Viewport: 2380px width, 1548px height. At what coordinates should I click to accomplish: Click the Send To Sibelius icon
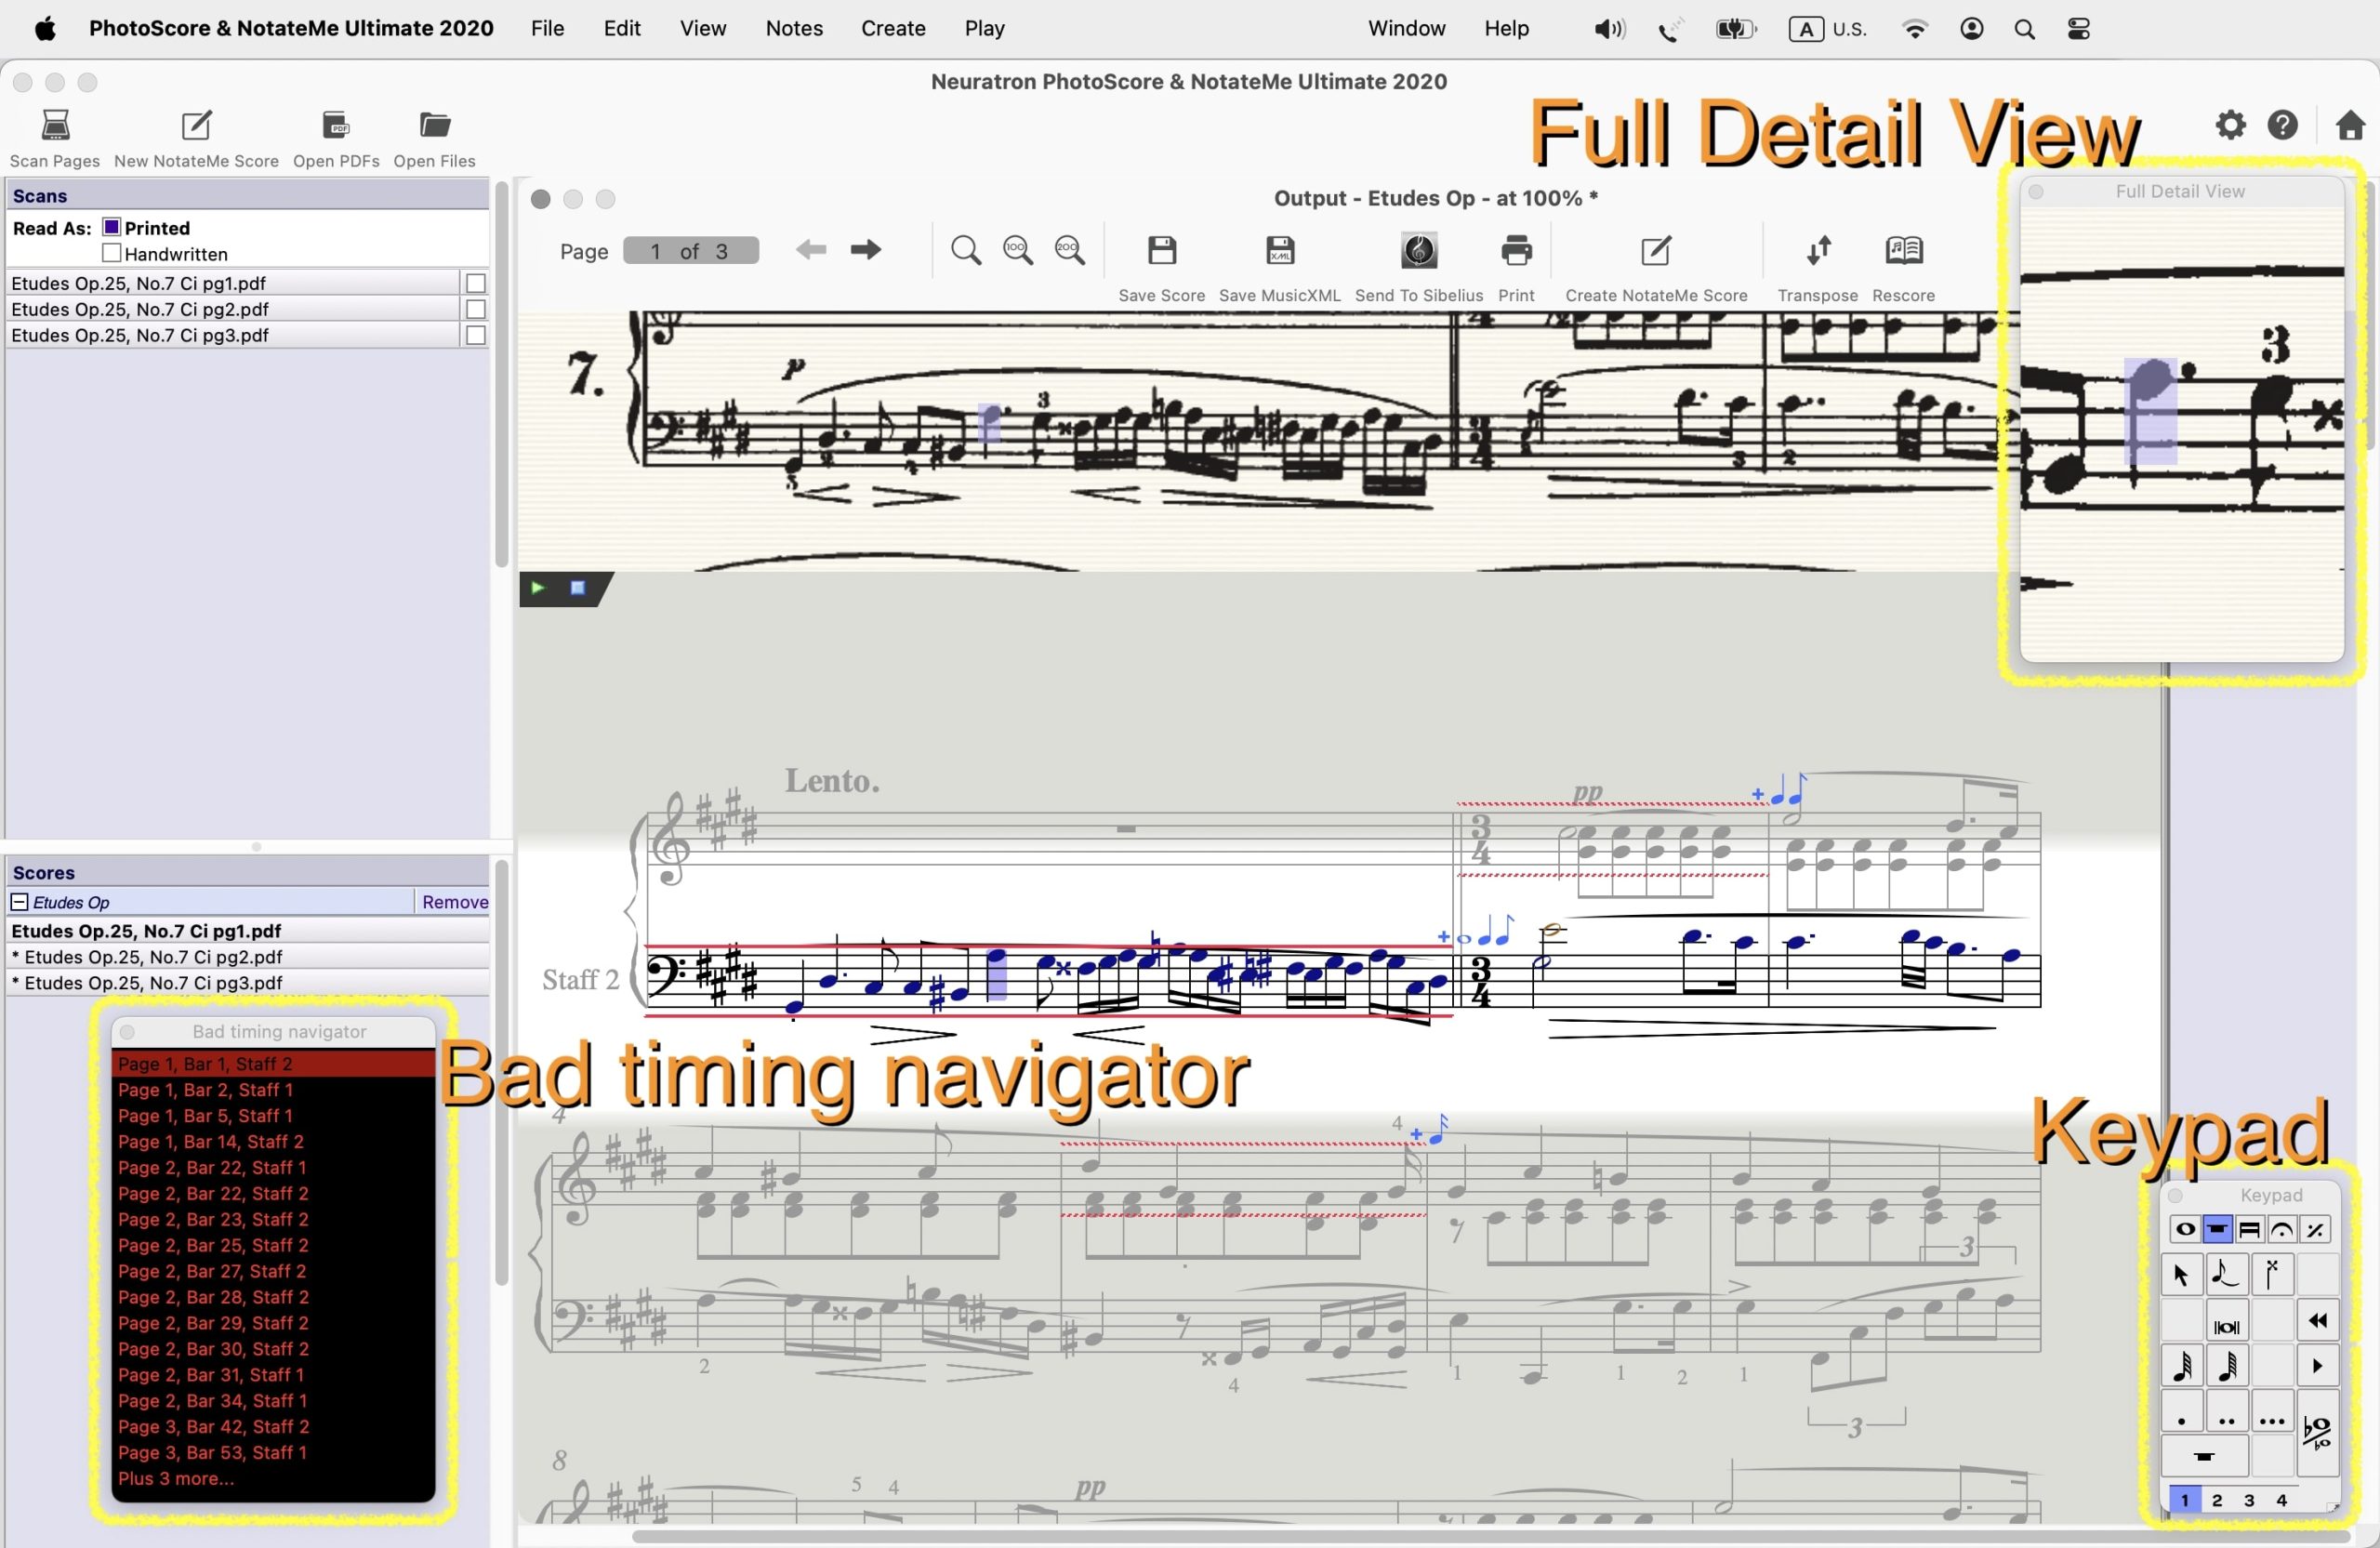pos(1418,250)
